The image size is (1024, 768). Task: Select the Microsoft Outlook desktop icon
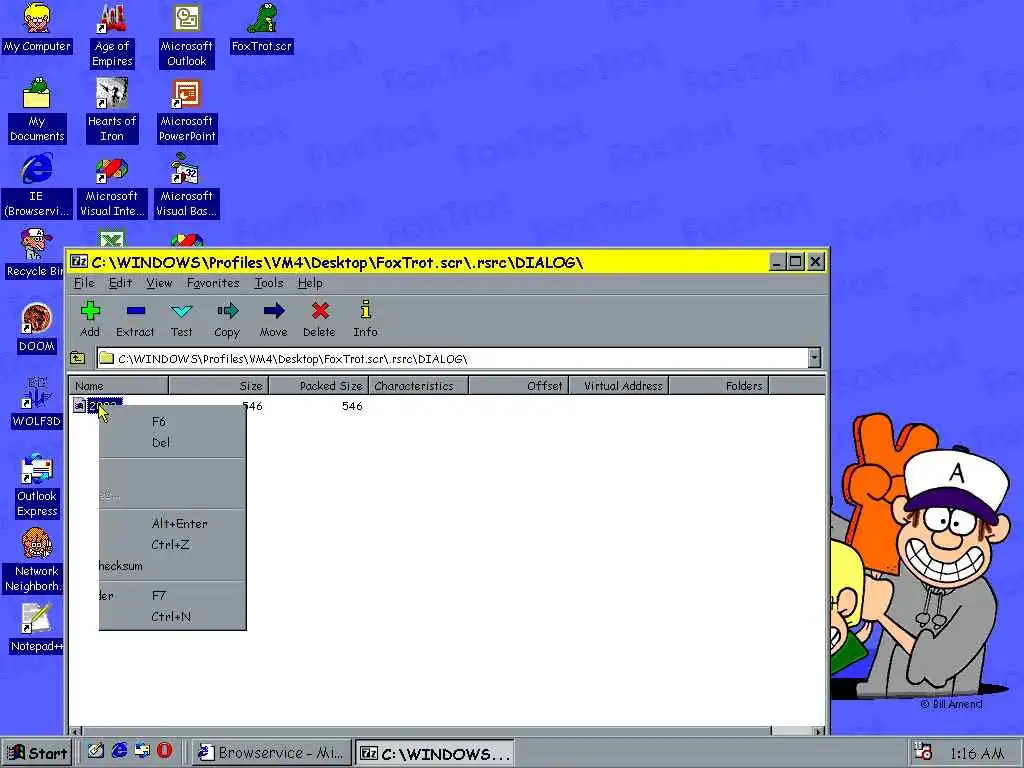[187, 36]
